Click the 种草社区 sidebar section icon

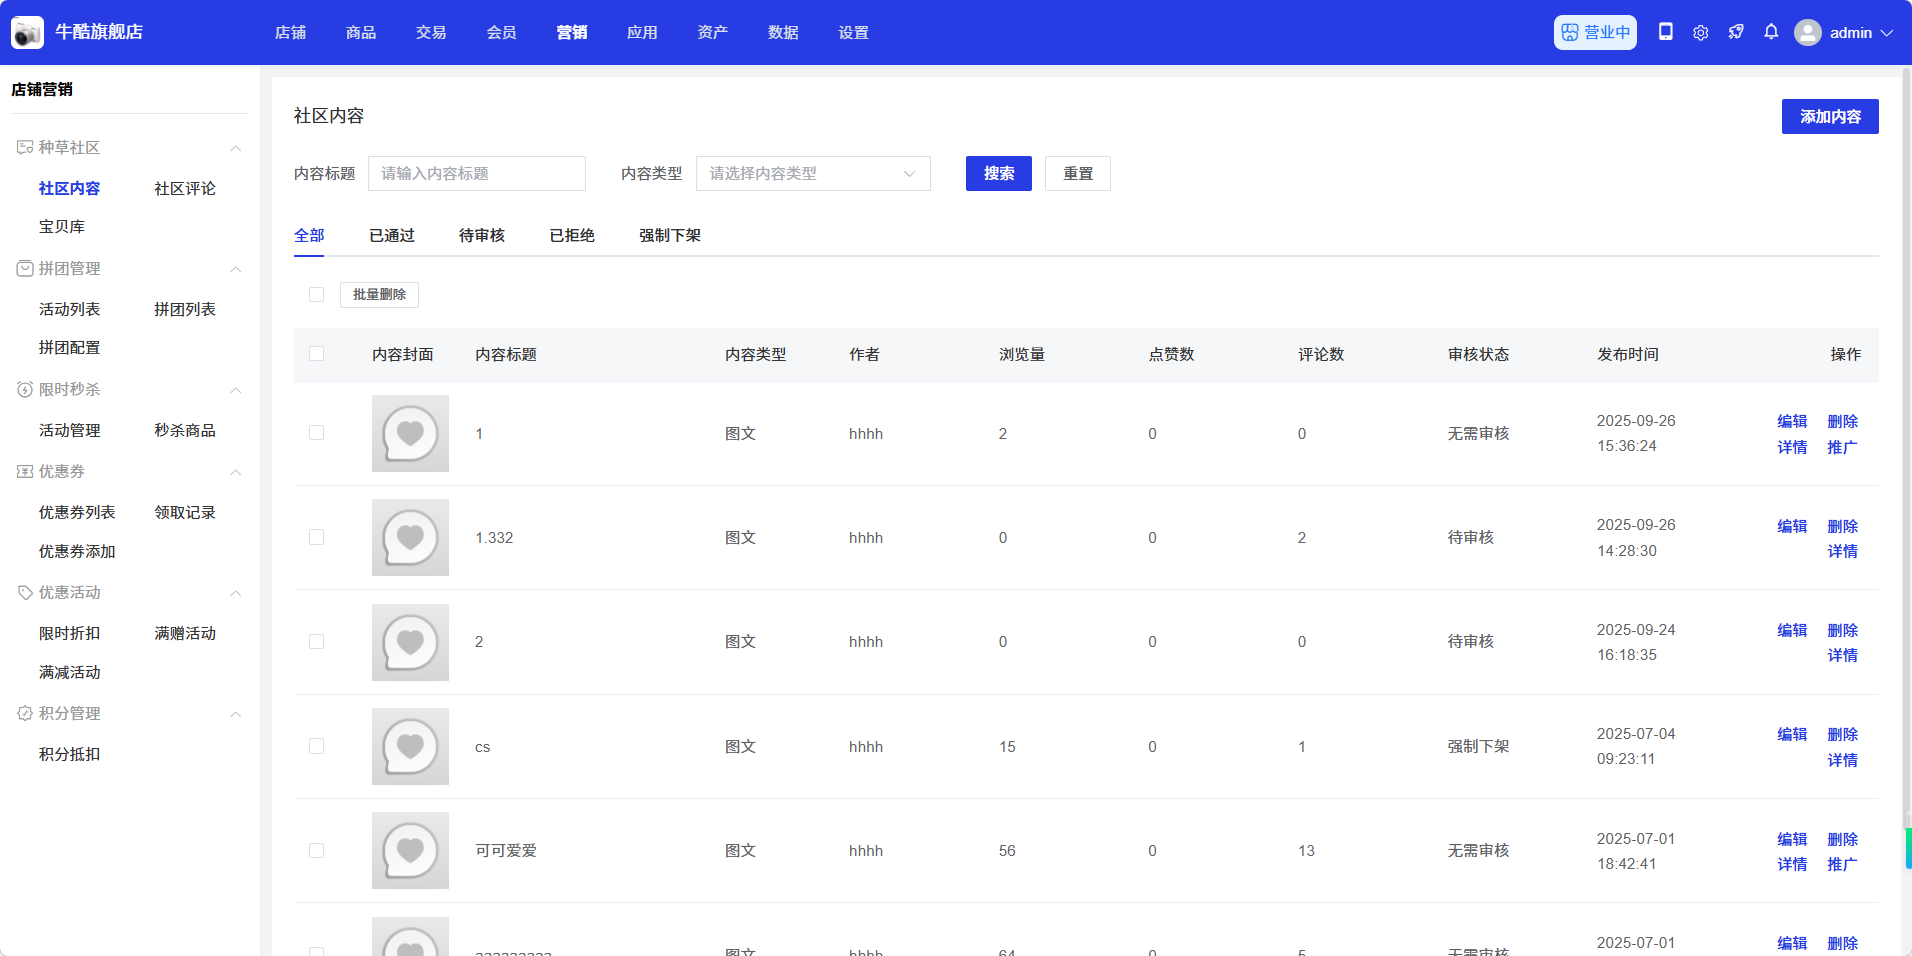[x=25, y=148]
